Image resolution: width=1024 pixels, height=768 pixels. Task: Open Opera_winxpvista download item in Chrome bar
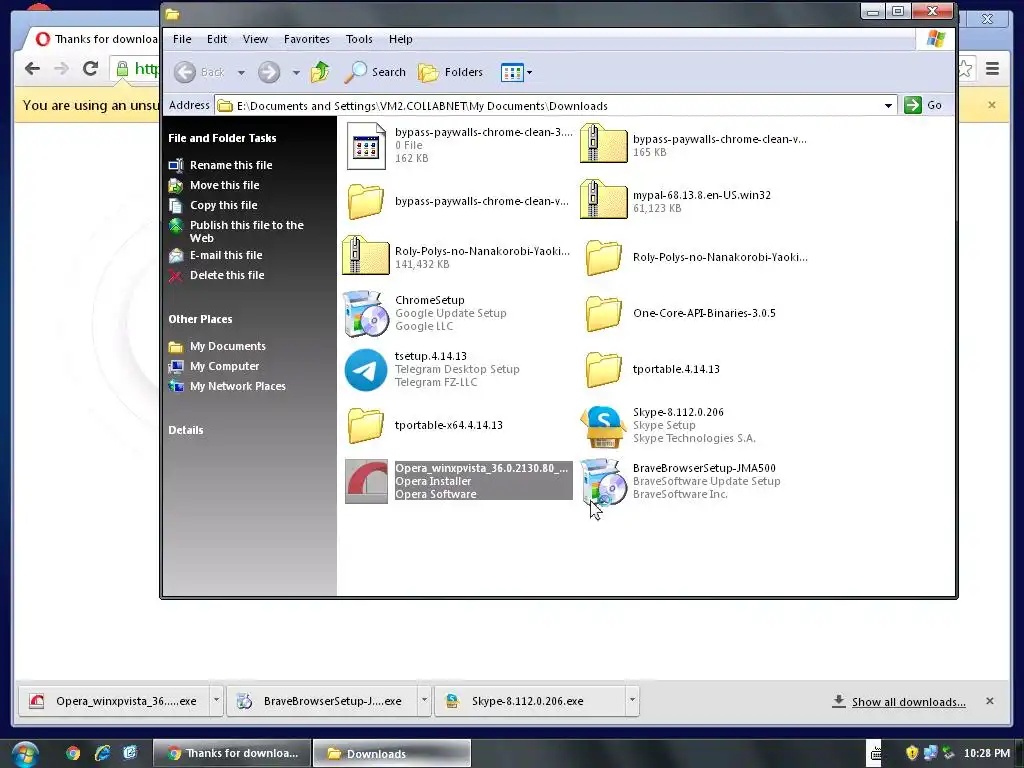pyautogui.click(x=114, y=701)
